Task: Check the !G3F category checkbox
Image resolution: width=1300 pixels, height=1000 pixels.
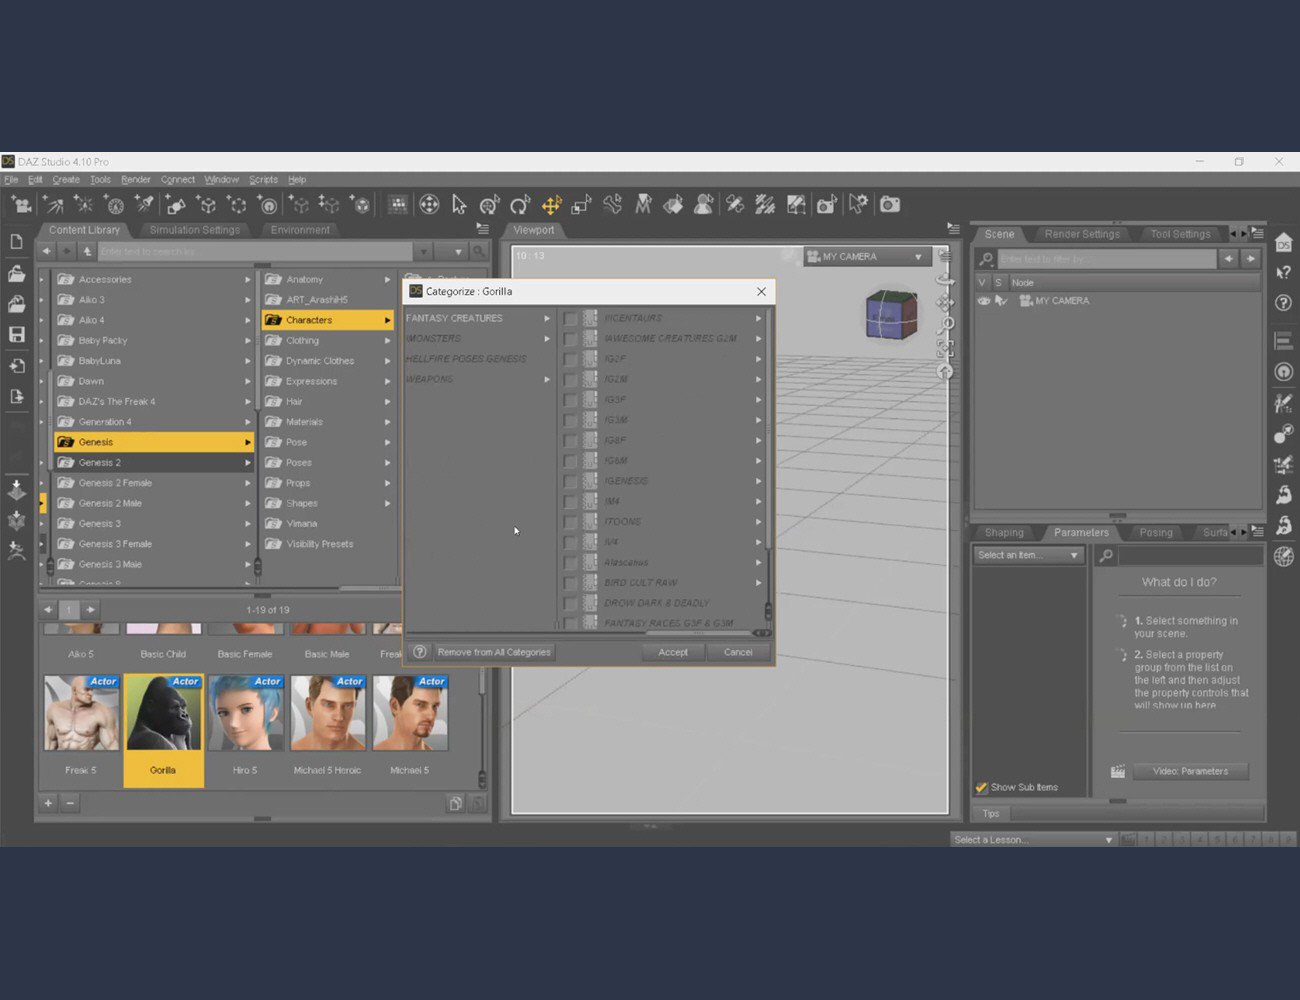Action: point(570,400)
